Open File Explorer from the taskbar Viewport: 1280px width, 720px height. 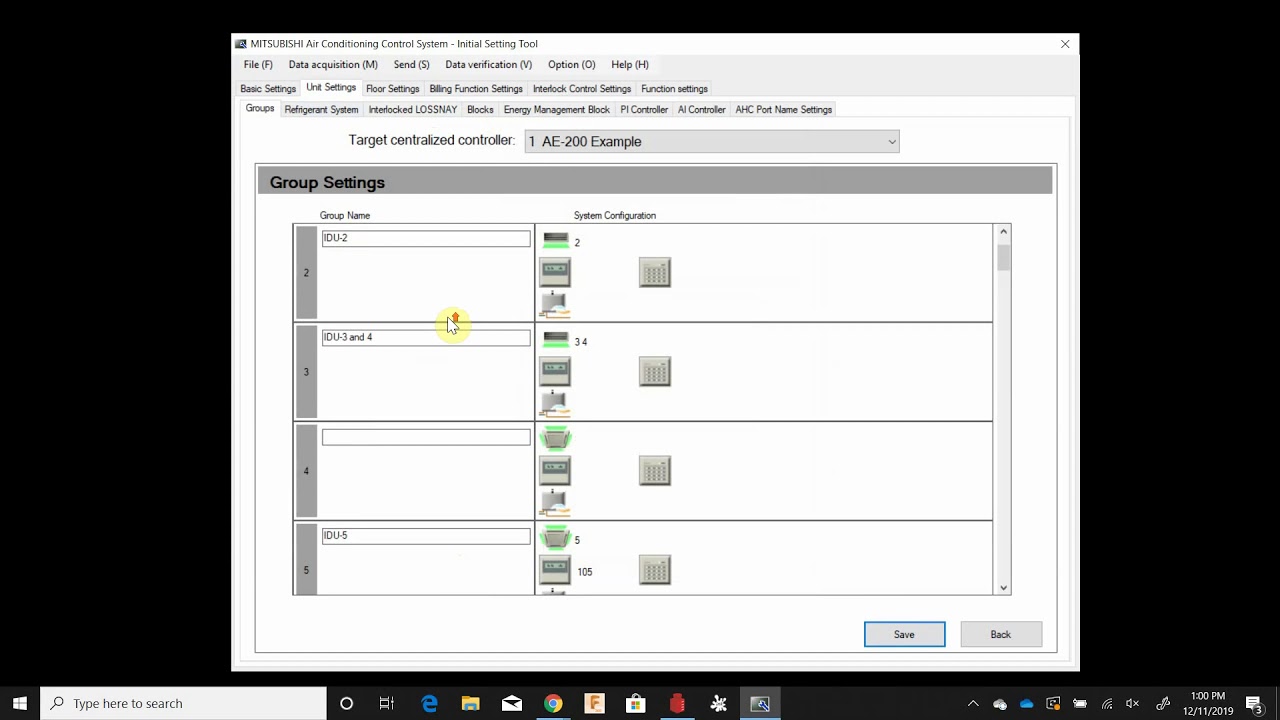coord(470,703)
